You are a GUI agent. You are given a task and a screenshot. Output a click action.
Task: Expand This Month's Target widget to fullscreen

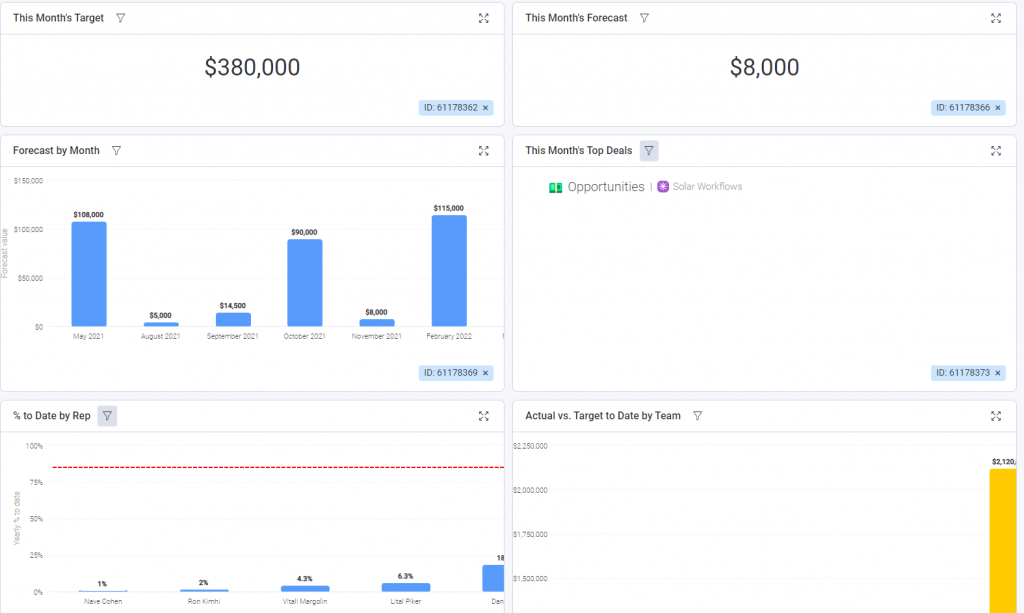coord(483,18)
